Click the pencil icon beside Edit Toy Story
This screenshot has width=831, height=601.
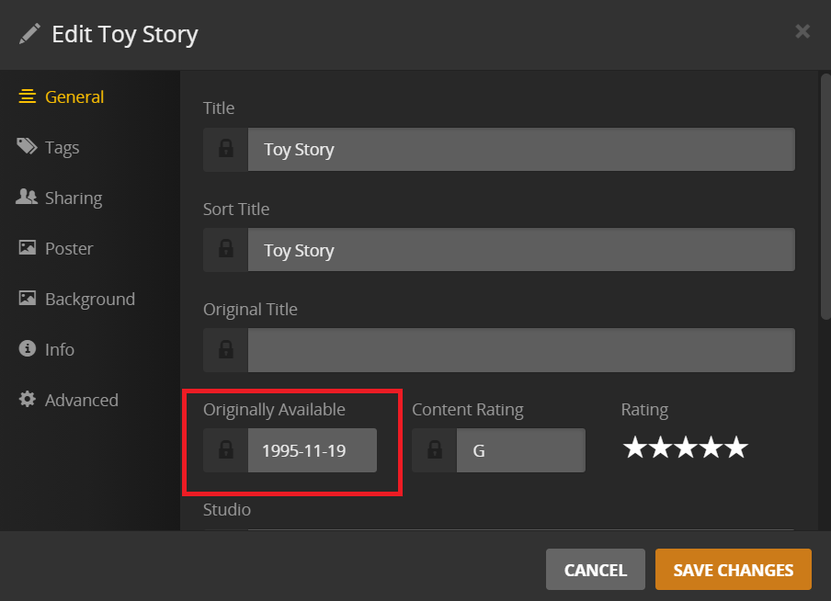pos(29,34)
